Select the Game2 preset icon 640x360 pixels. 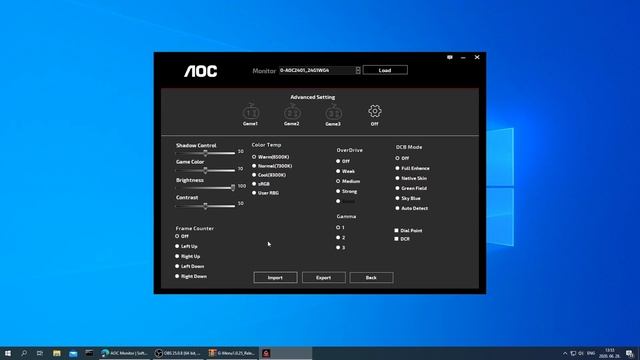292,112
